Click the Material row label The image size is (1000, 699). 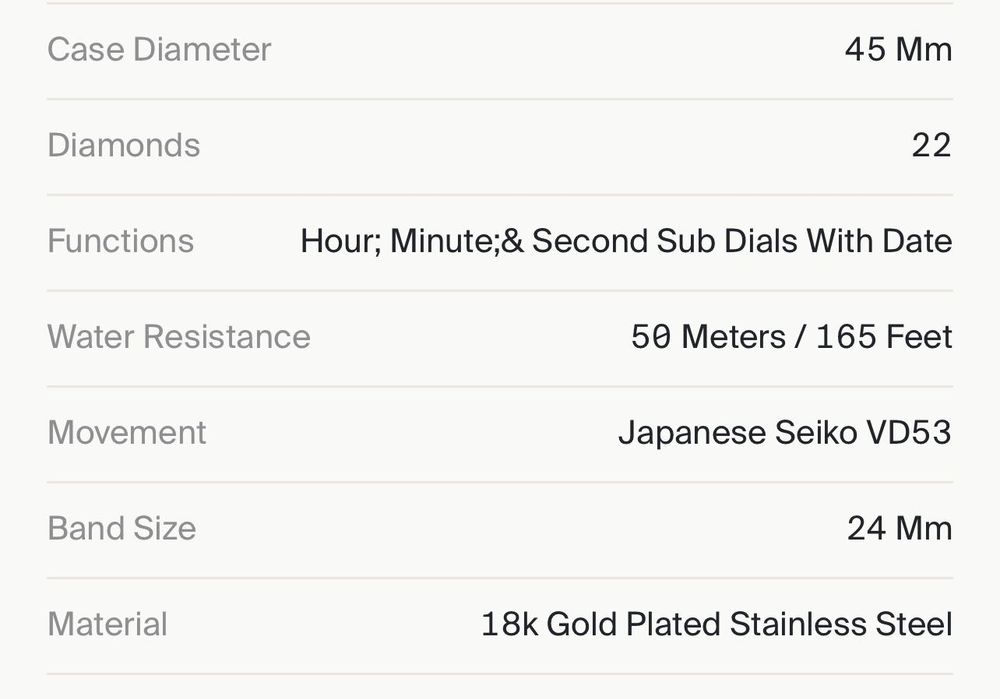point(107,624)
